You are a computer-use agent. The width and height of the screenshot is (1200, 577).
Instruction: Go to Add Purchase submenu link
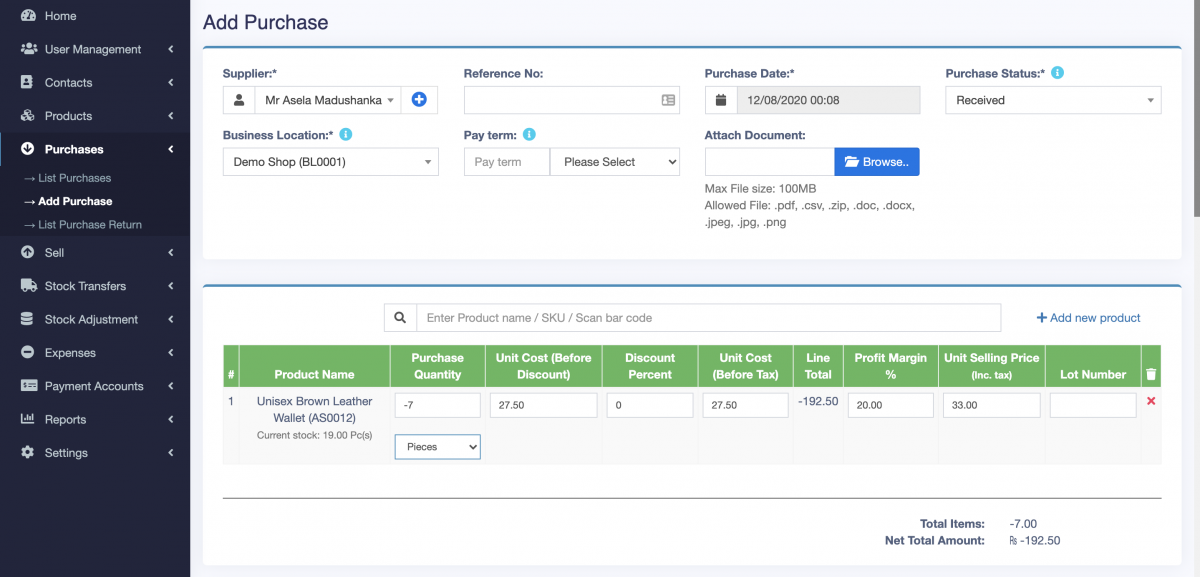(67, 201)
